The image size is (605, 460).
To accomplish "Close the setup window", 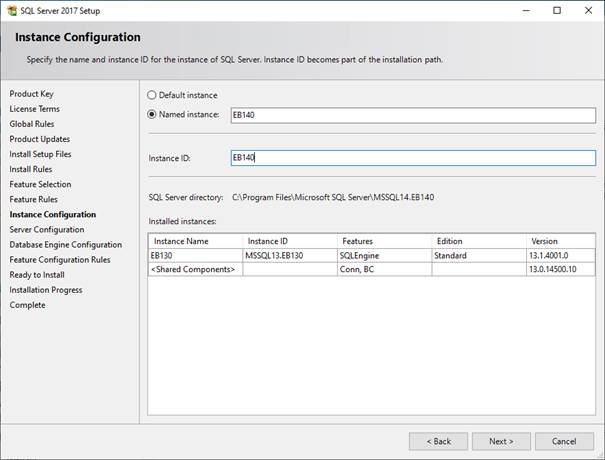I will tap(588, 10).
